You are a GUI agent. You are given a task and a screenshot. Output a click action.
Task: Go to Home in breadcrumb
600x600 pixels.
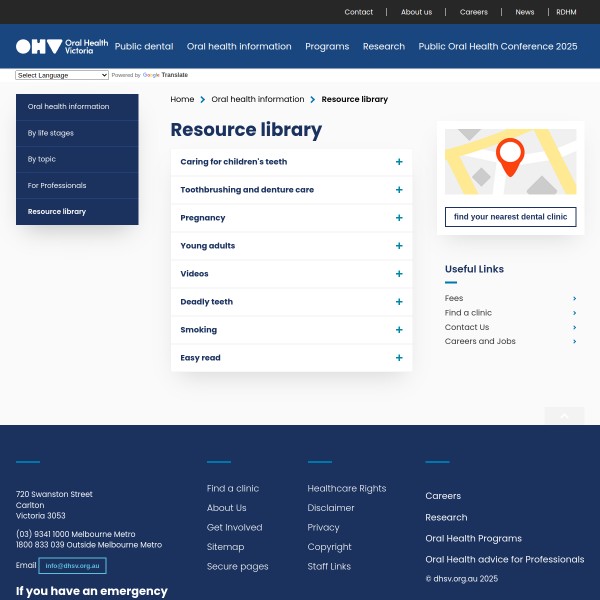click(x=182, y=100)
